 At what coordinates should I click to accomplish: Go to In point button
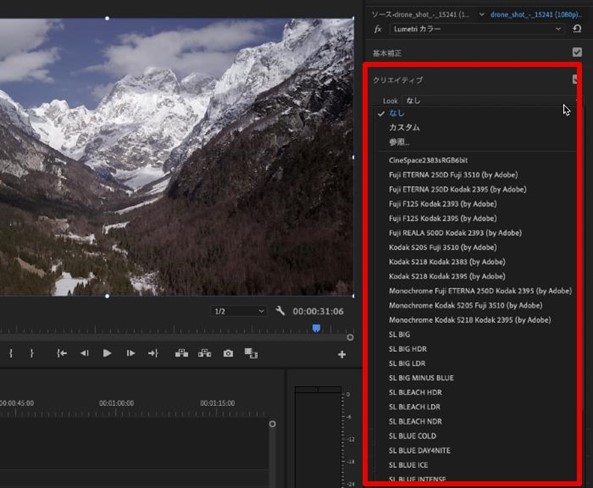click(x=62, y=353)
